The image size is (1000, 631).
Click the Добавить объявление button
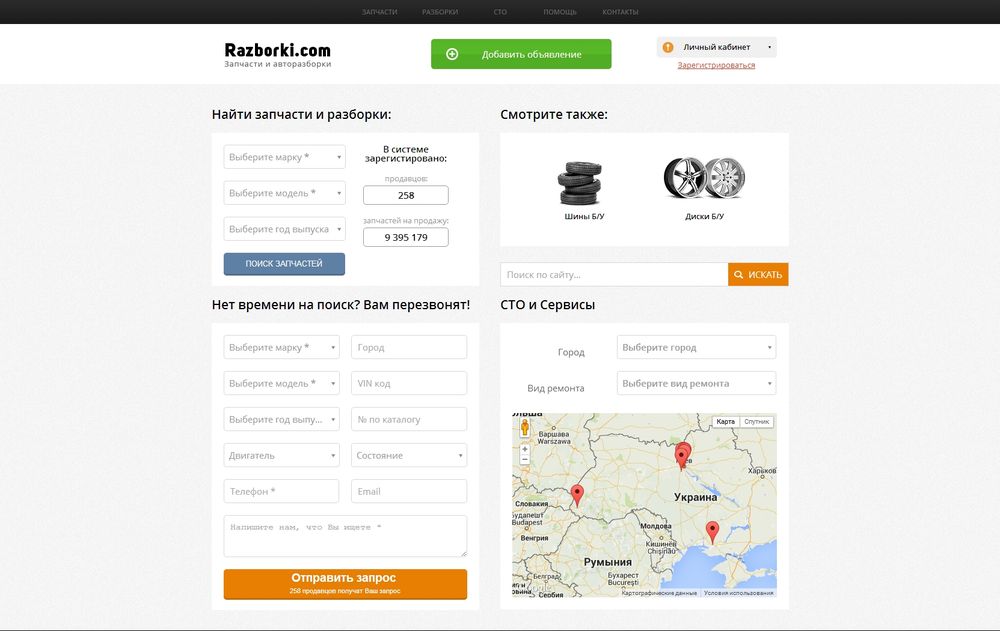[521, 54]
